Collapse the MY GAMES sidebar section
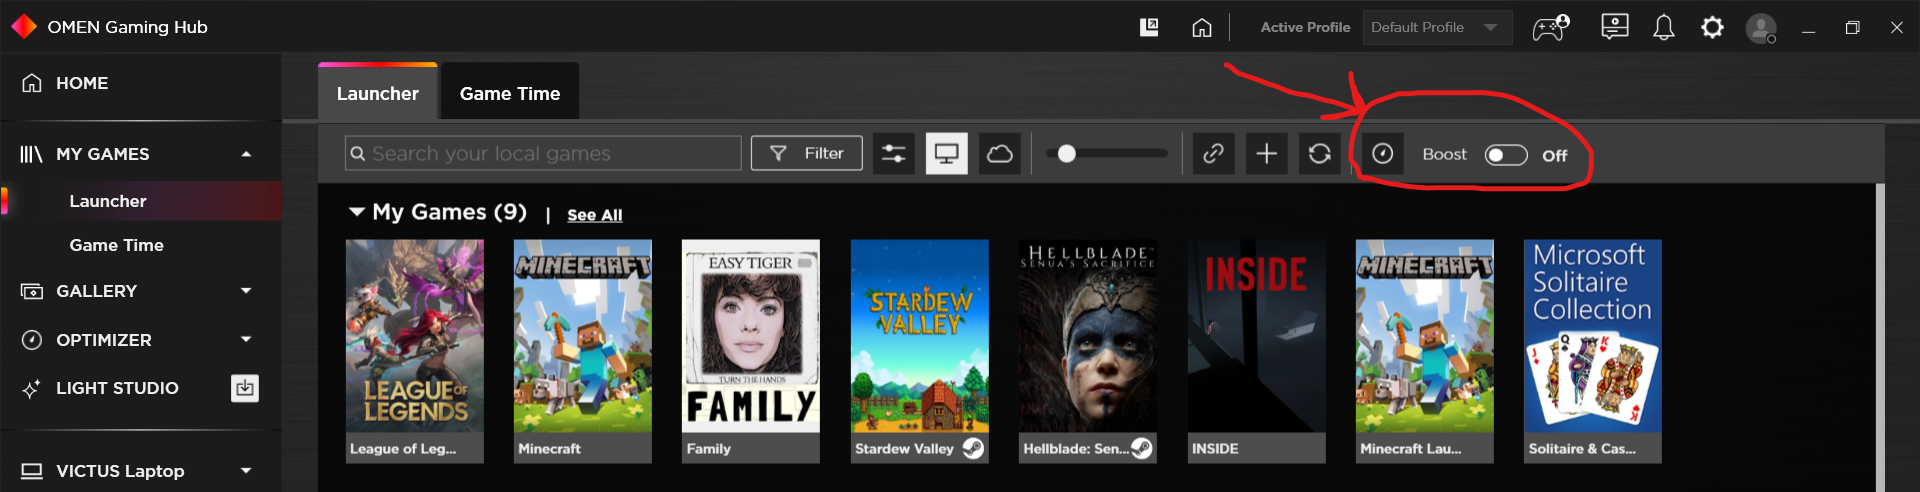1920x492 pixels. click(246, 154)
